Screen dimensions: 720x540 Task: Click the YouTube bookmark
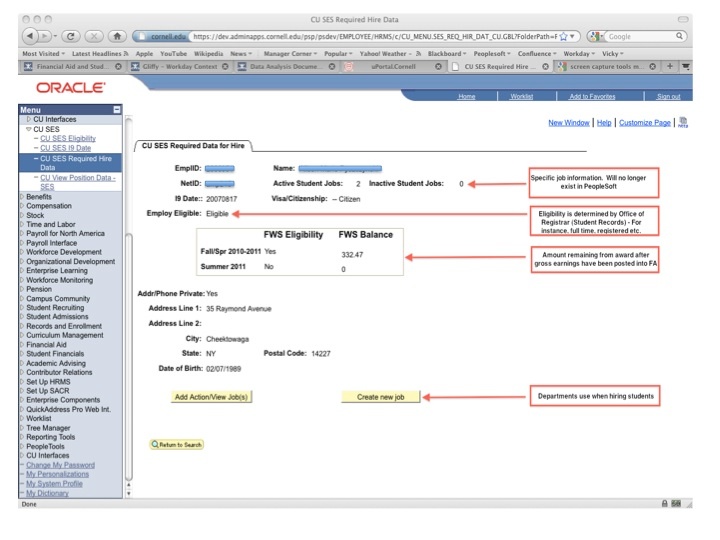click(x=173, y=54)
